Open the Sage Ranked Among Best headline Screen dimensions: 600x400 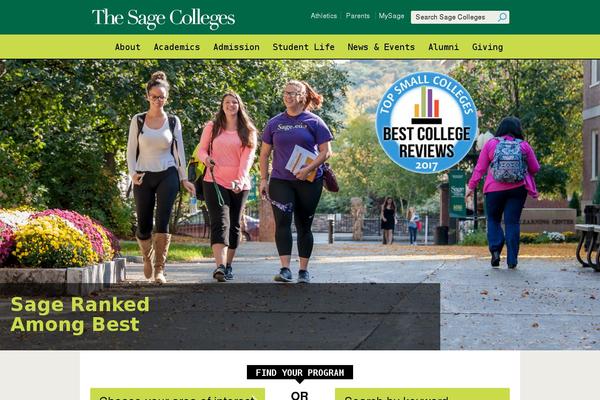[x=80, y=315]
